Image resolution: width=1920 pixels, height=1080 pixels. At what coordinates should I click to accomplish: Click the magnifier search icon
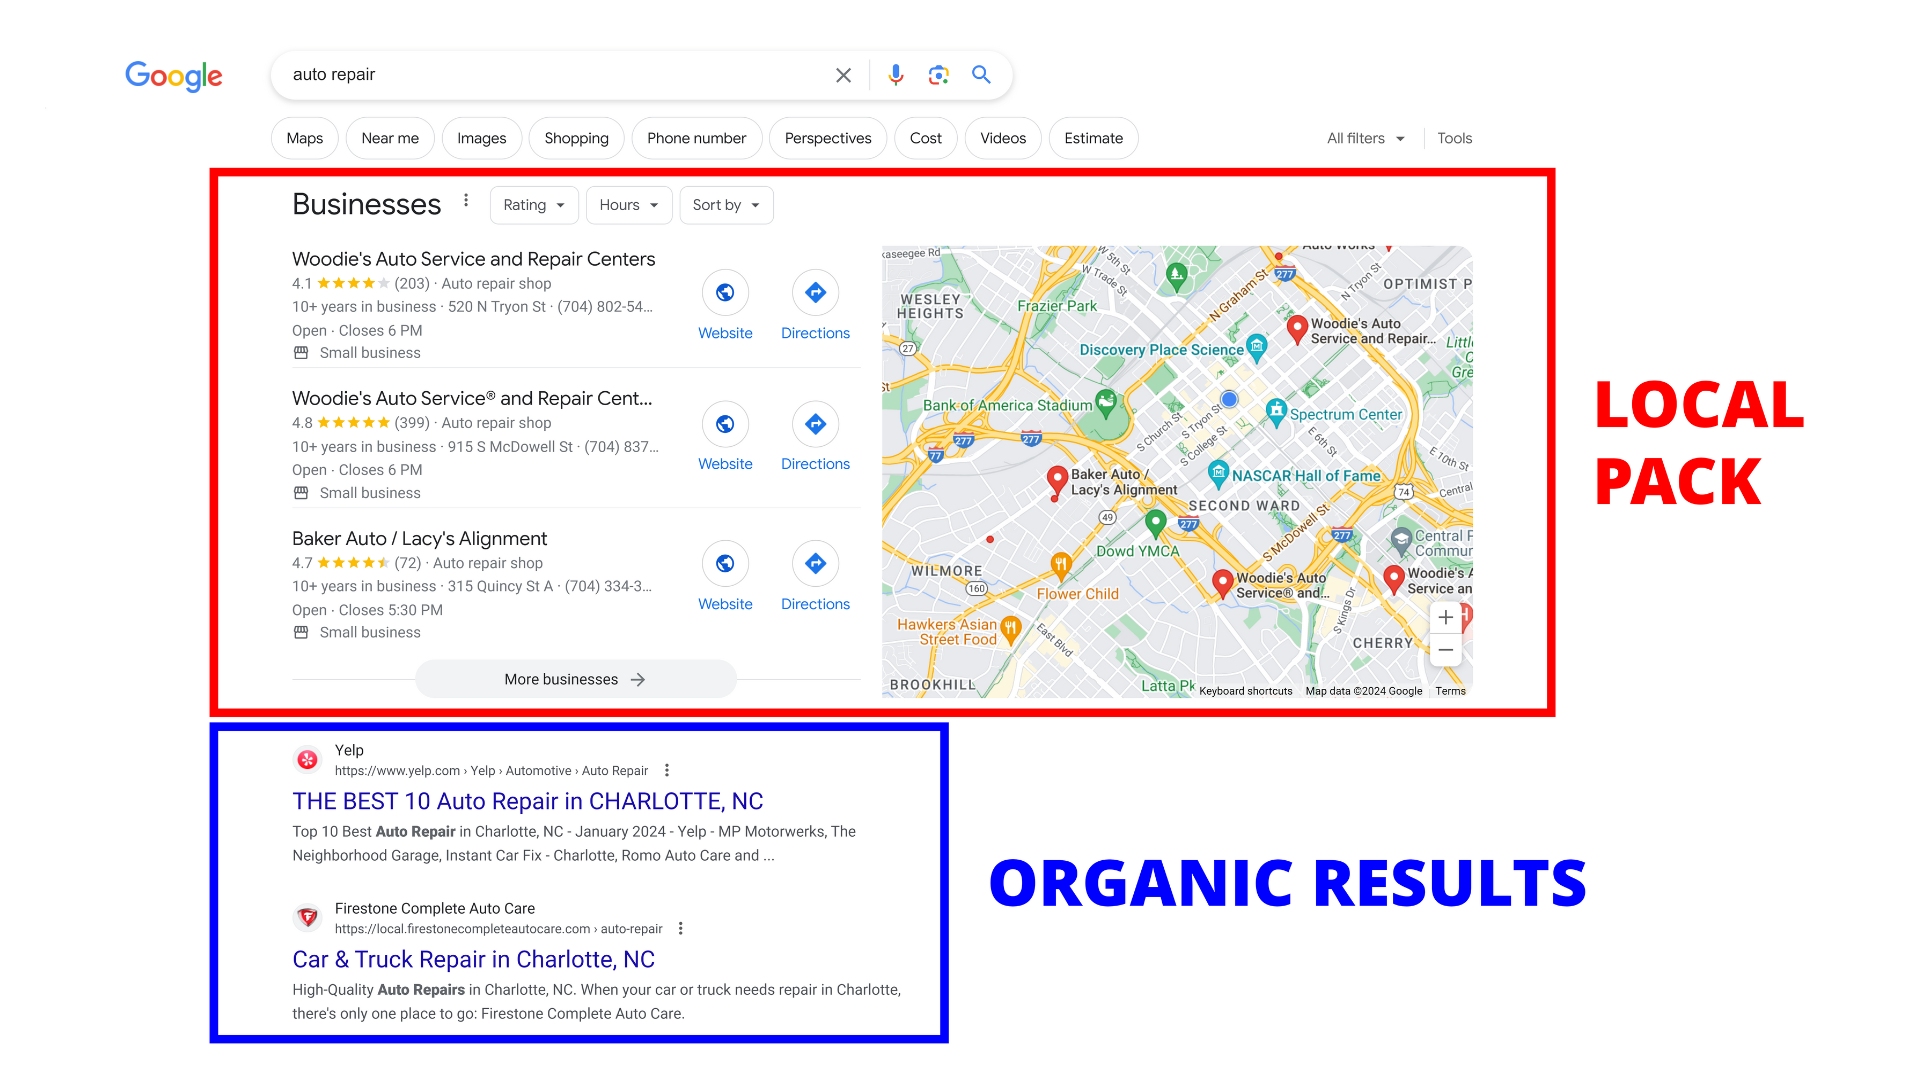[x=981, y=75]
